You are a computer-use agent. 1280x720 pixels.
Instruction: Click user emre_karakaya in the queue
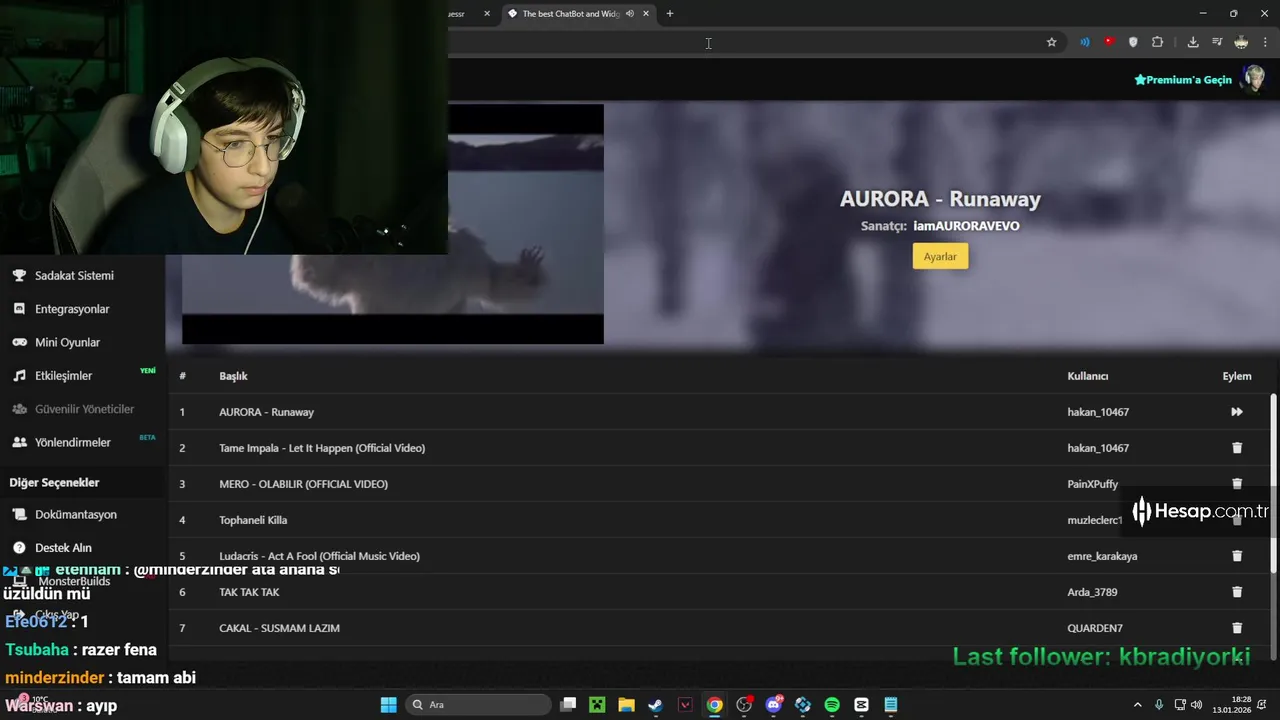1102,556
